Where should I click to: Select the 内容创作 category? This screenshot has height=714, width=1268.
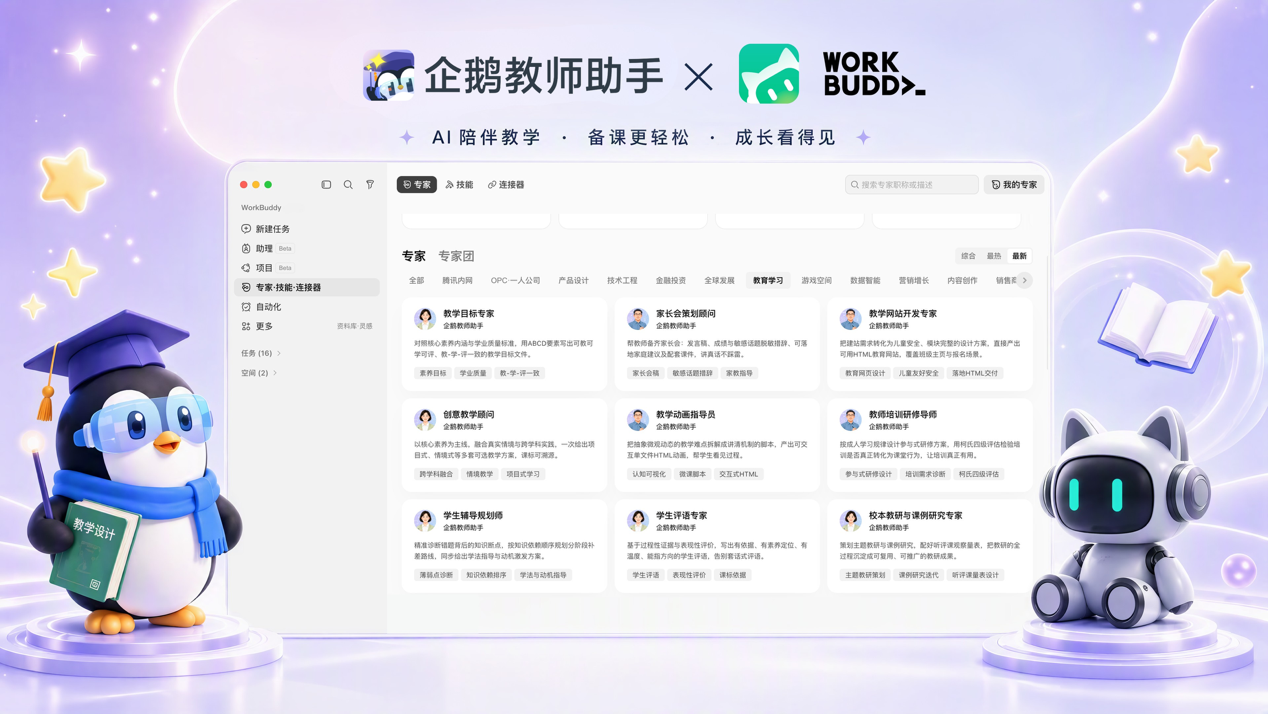pyautogui.click(x=962, y=281)
